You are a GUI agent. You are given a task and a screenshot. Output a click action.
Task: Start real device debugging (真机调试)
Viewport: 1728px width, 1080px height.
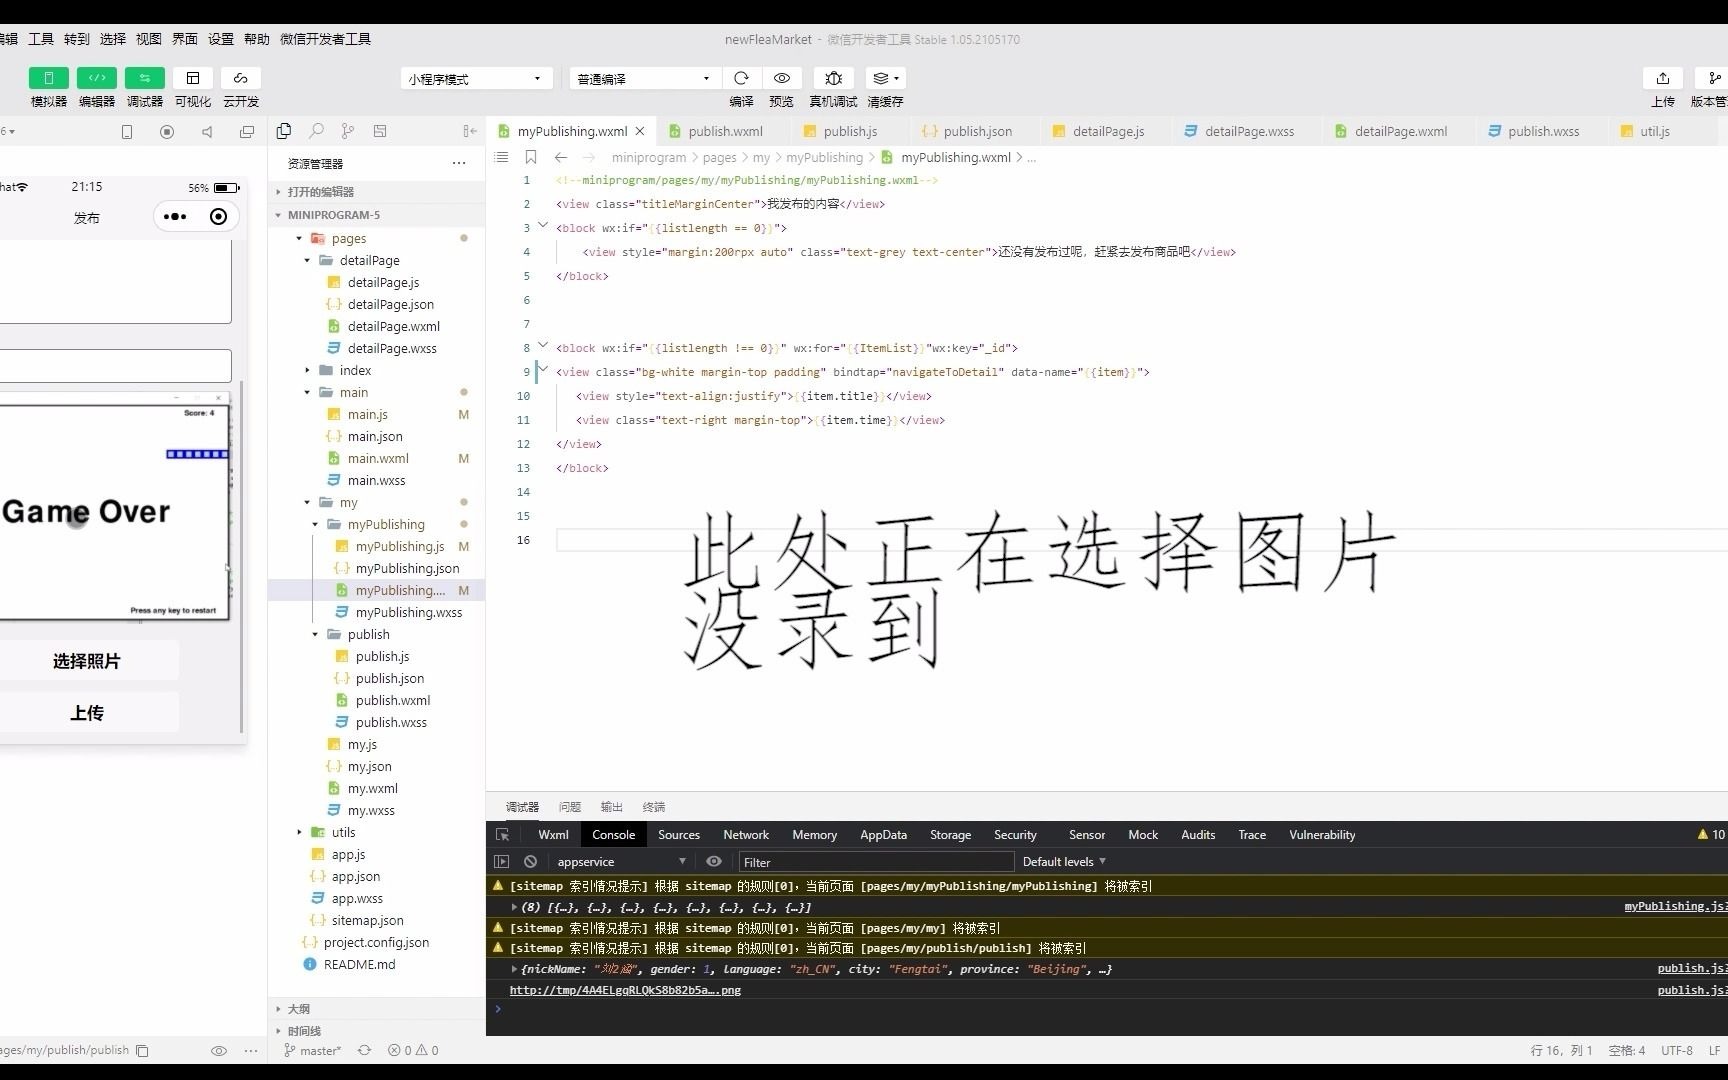point(833,78)
